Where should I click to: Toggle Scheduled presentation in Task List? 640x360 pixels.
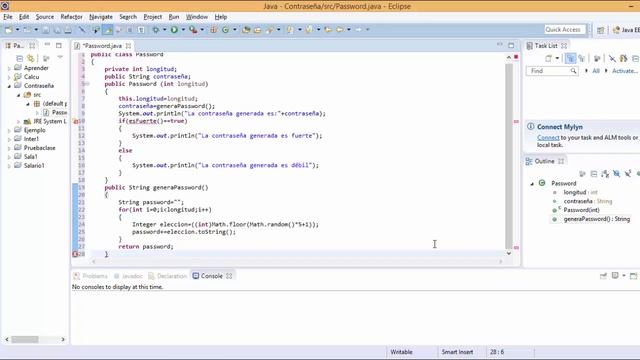582,59
